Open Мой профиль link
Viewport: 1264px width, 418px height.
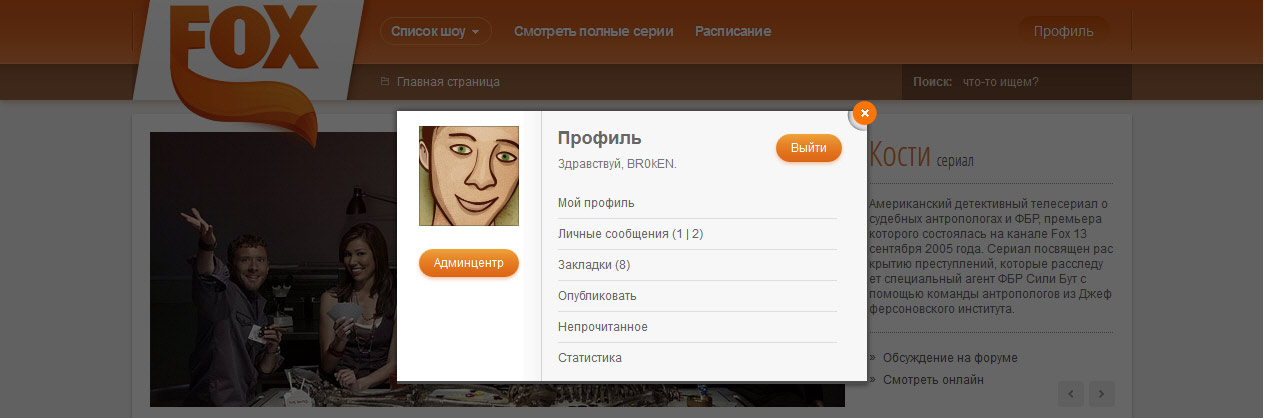point(596,203)
